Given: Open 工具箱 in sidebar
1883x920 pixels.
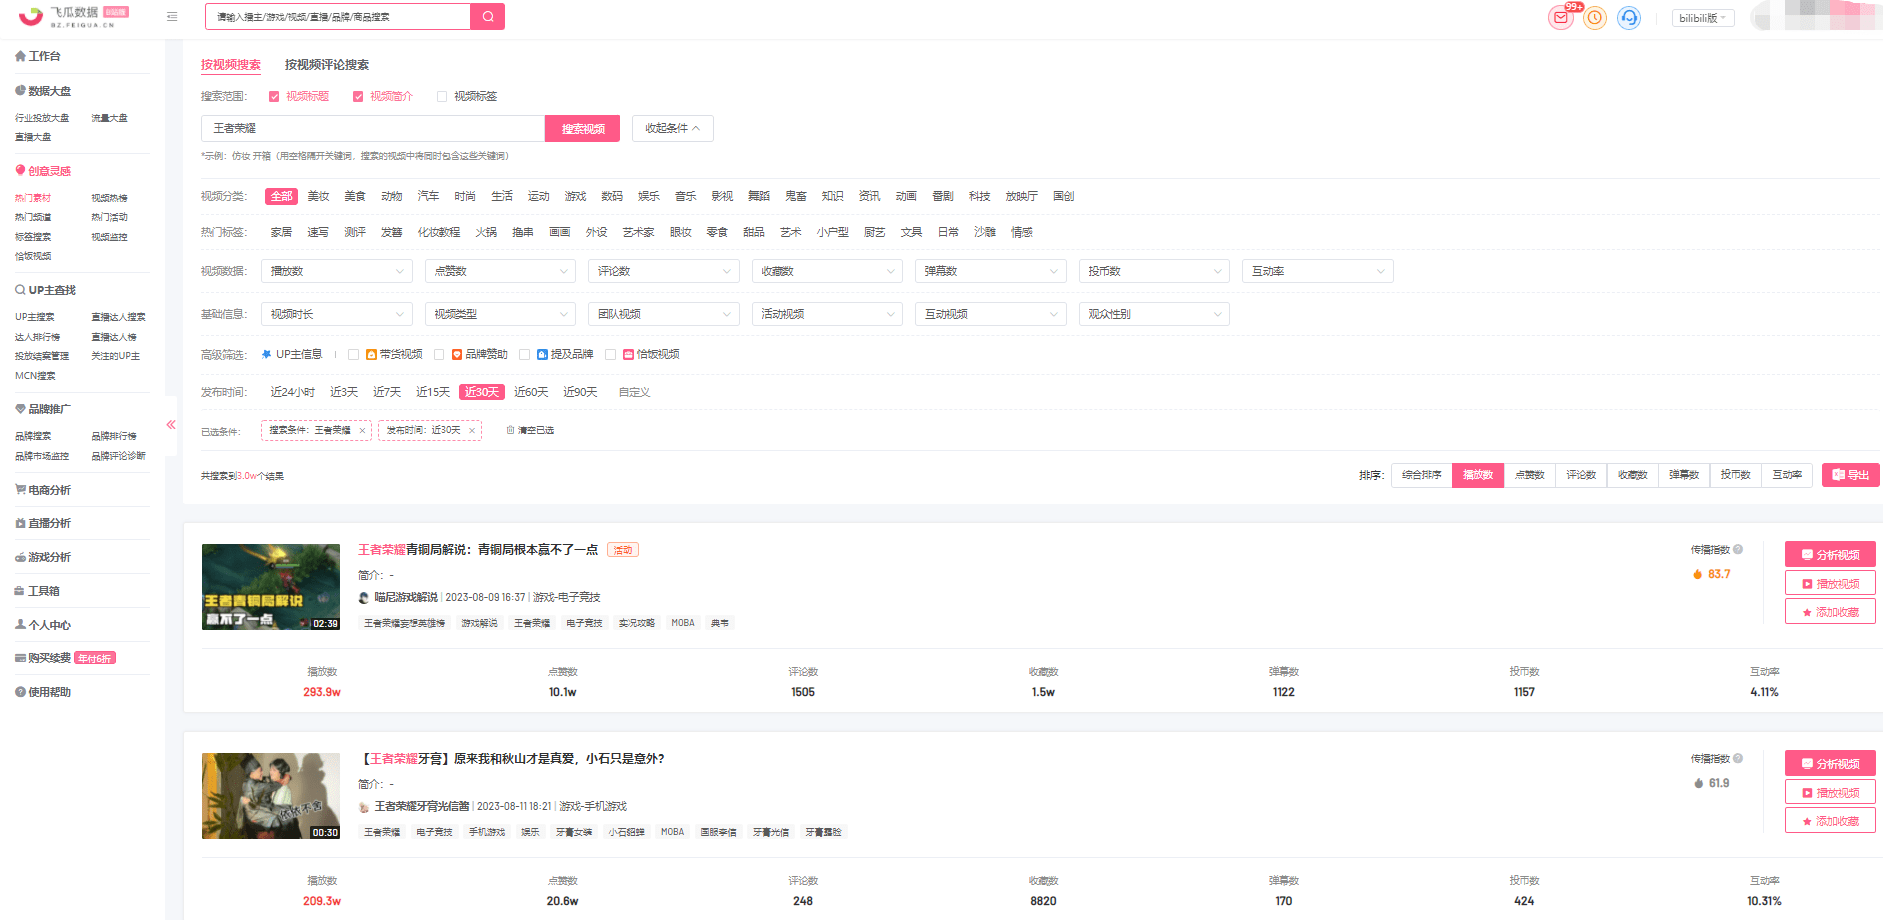Looking at the screenshot, I should 37,591.
